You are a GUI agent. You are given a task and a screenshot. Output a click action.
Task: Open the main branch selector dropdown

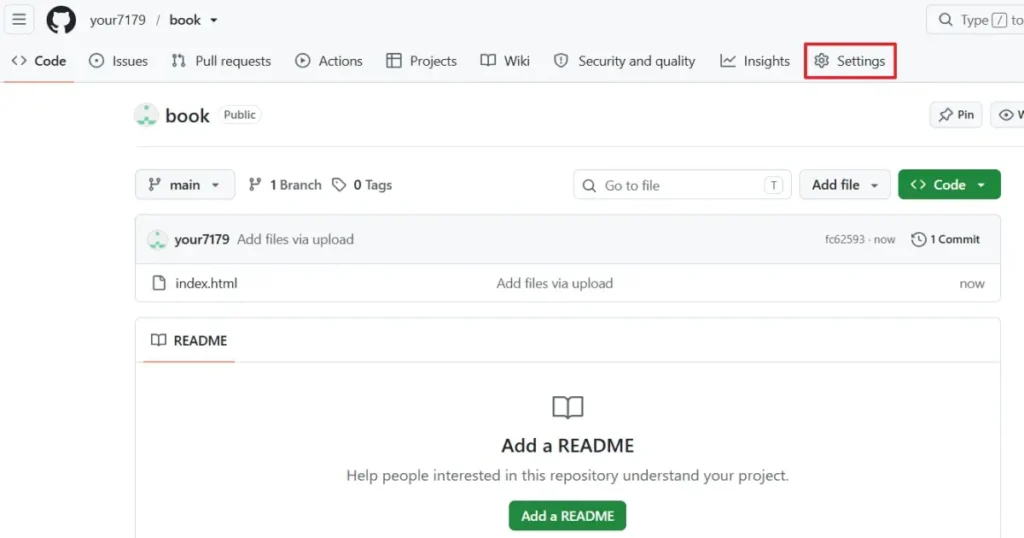(x=185, y=185)
